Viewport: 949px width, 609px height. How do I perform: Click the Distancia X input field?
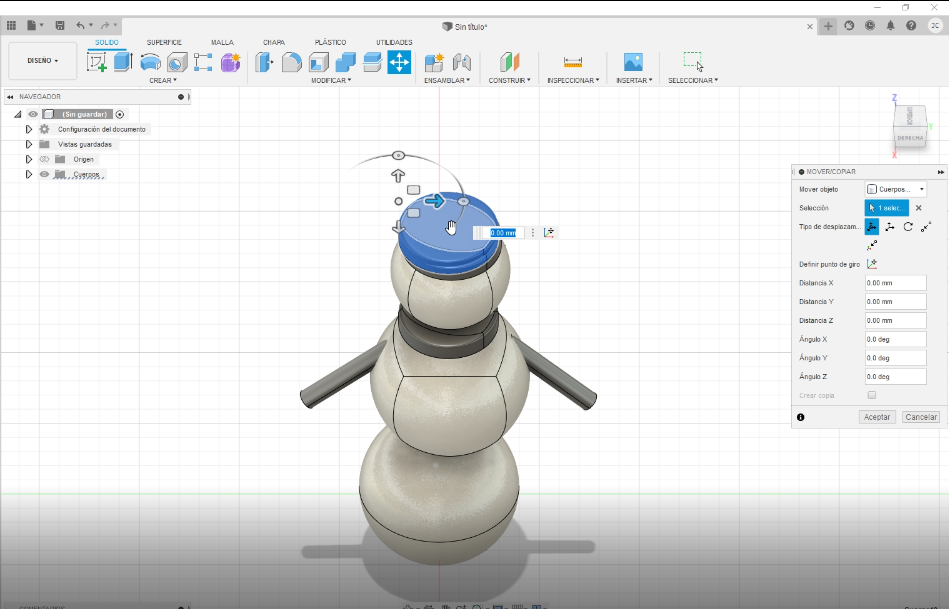[896, 283]
